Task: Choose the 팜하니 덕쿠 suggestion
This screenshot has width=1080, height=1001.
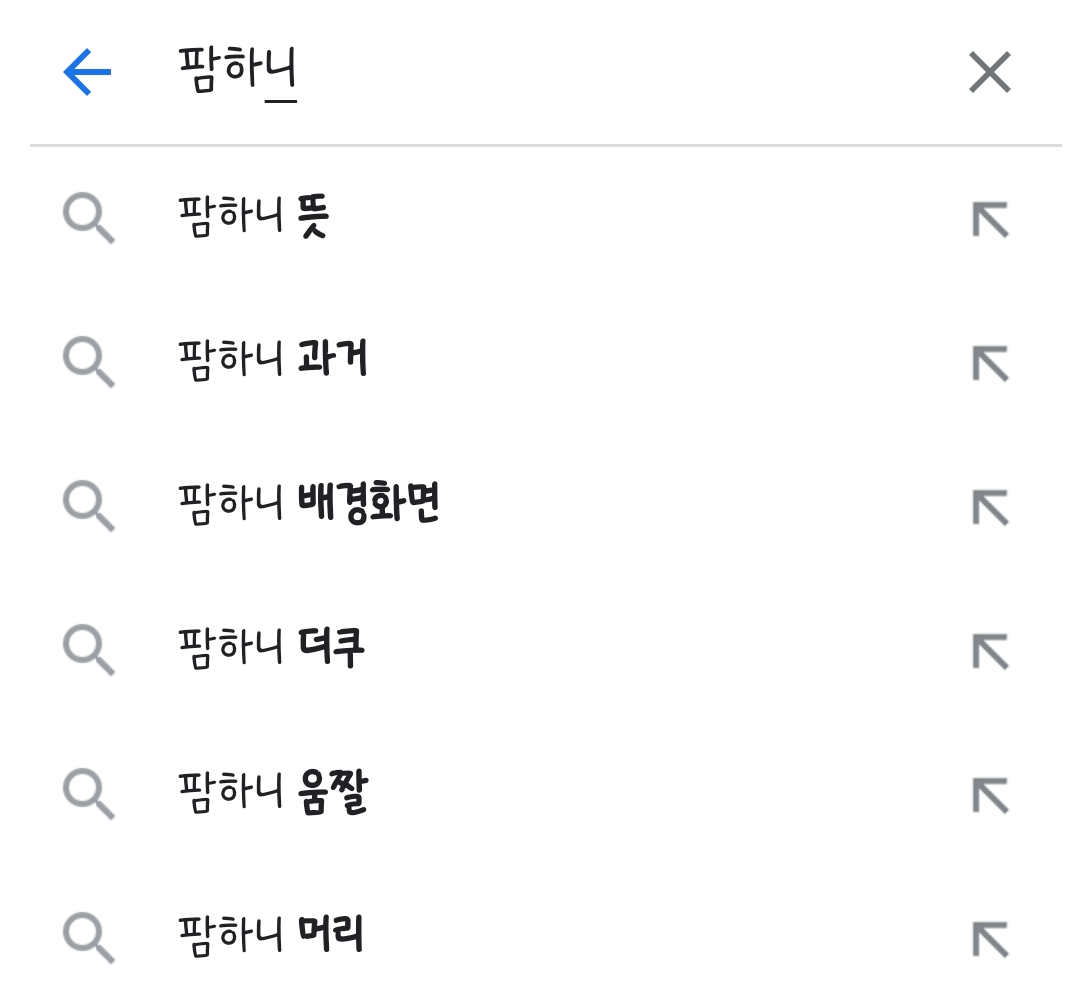Action: point(271,649)
